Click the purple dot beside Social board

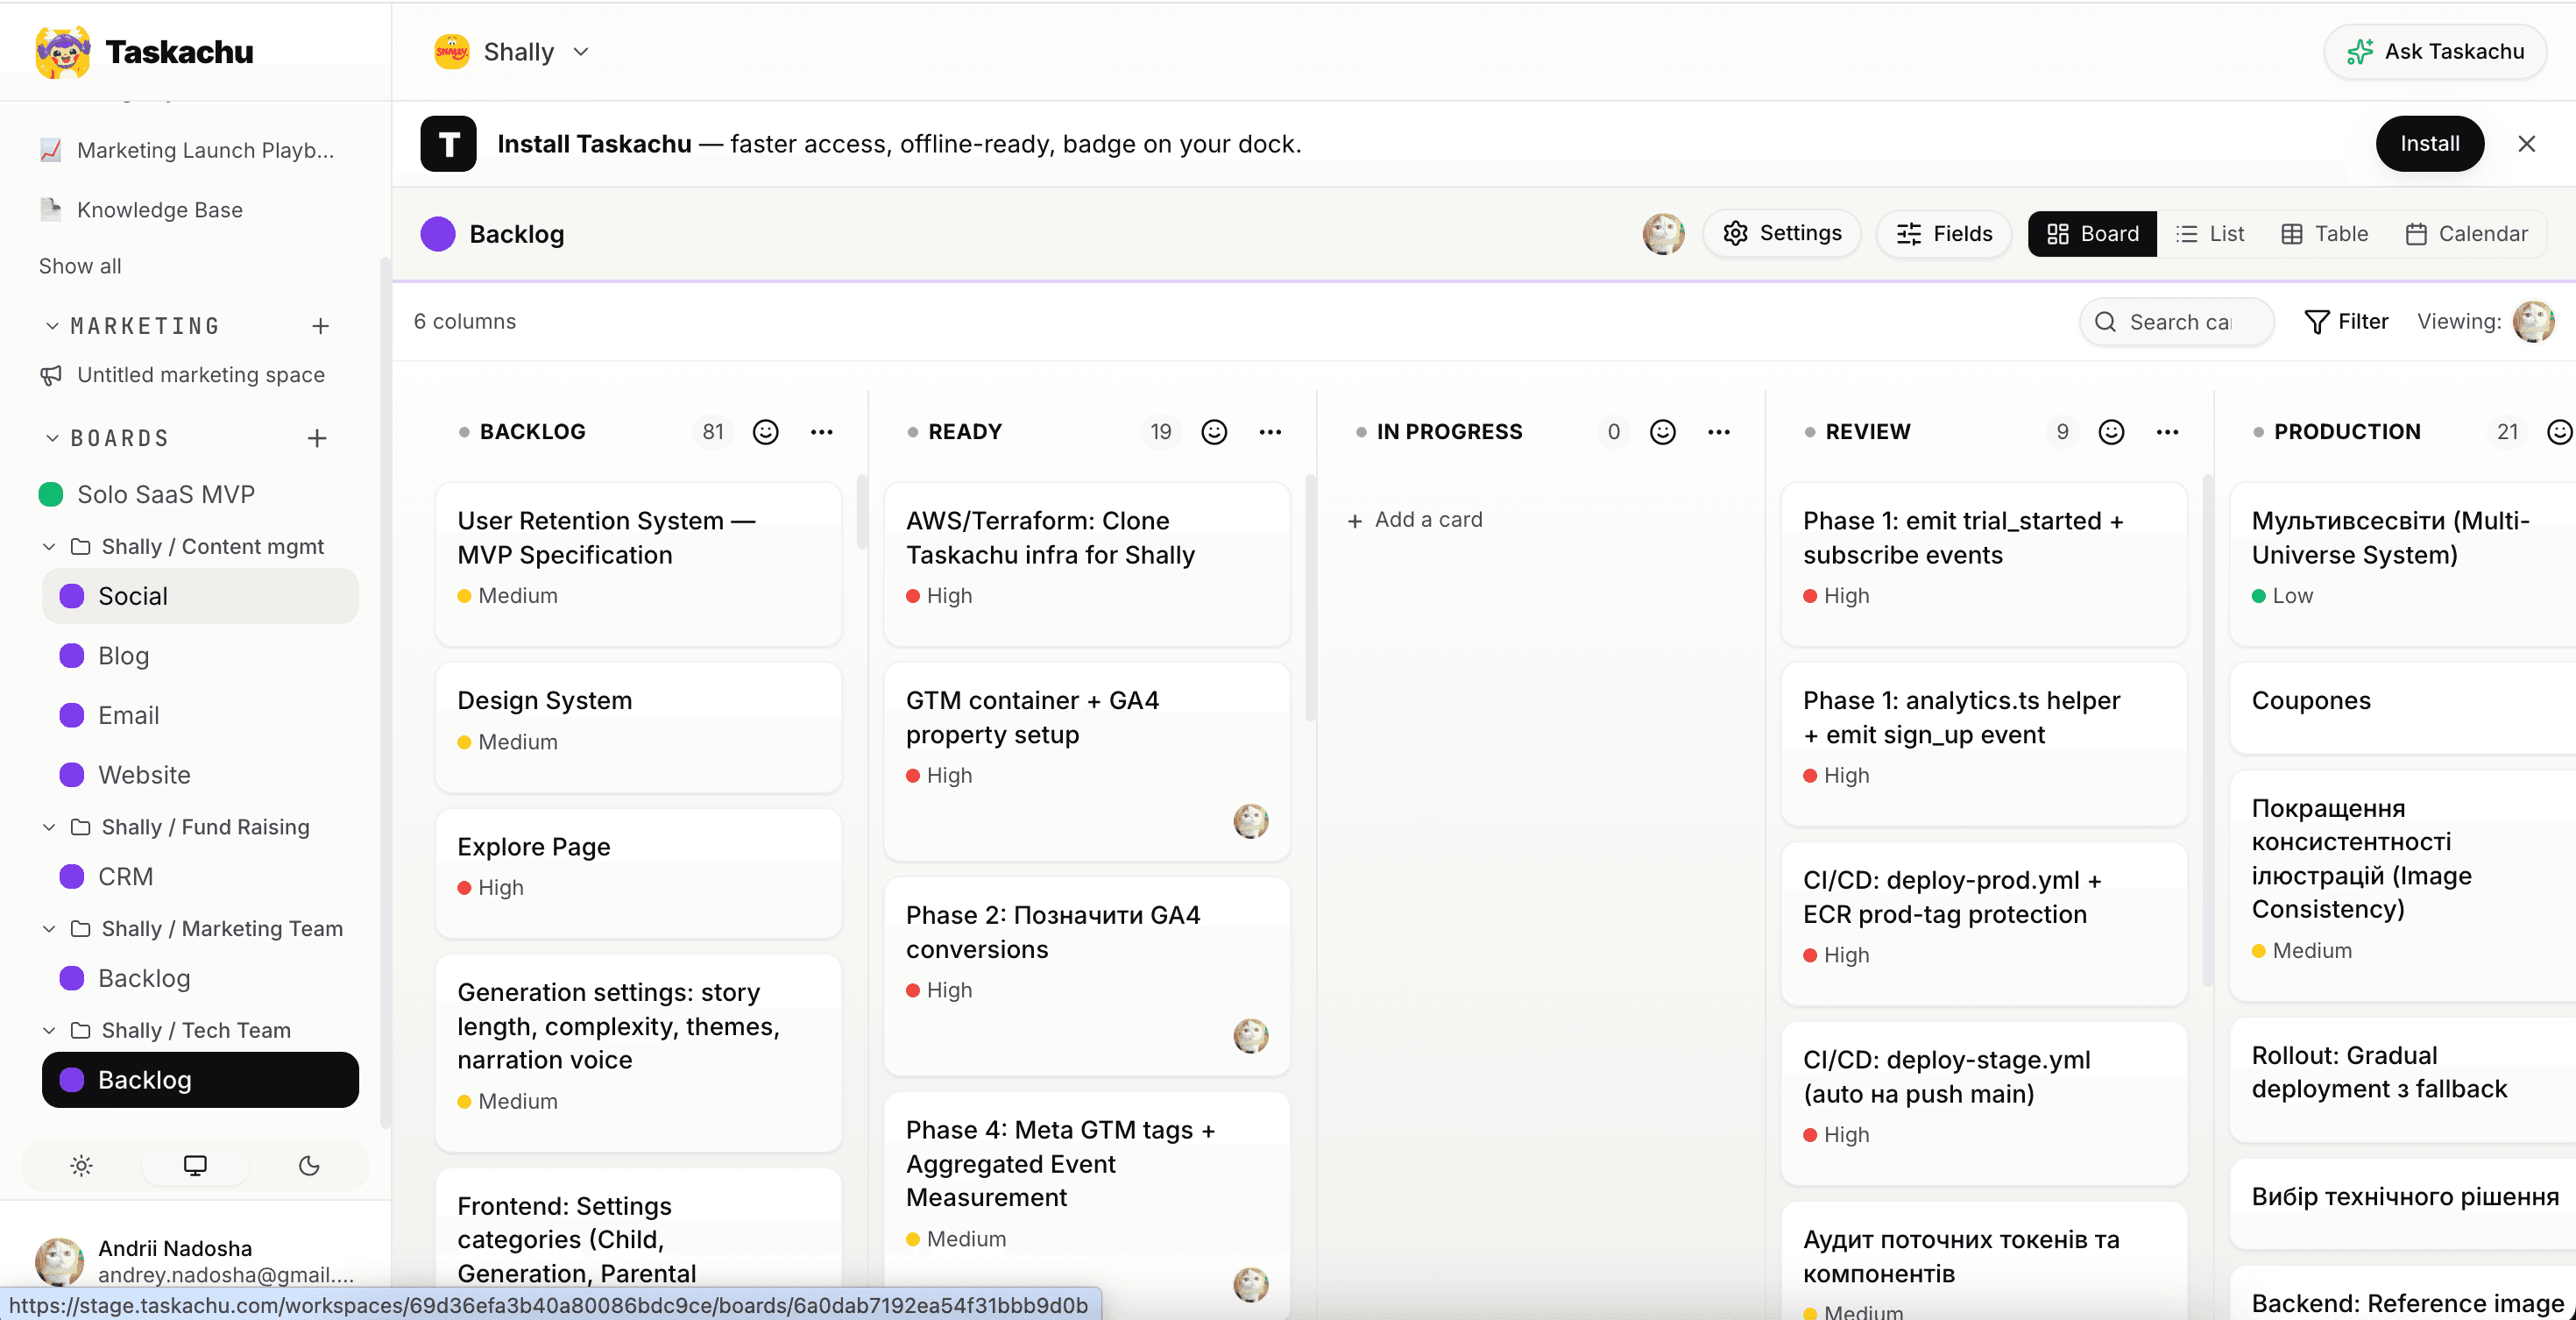point(72,596)
